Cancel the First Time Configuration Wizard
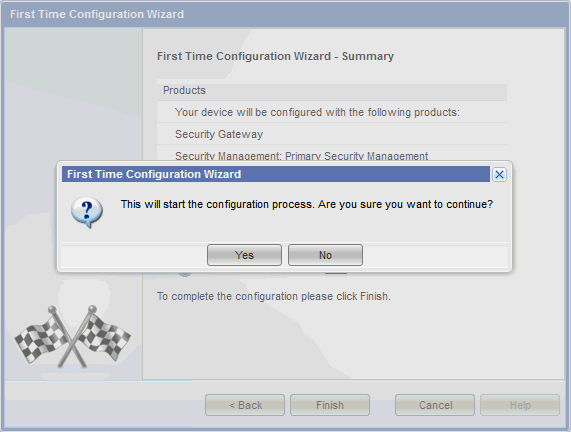The width and height of the screenshot is (571, 432). (435, 405)
